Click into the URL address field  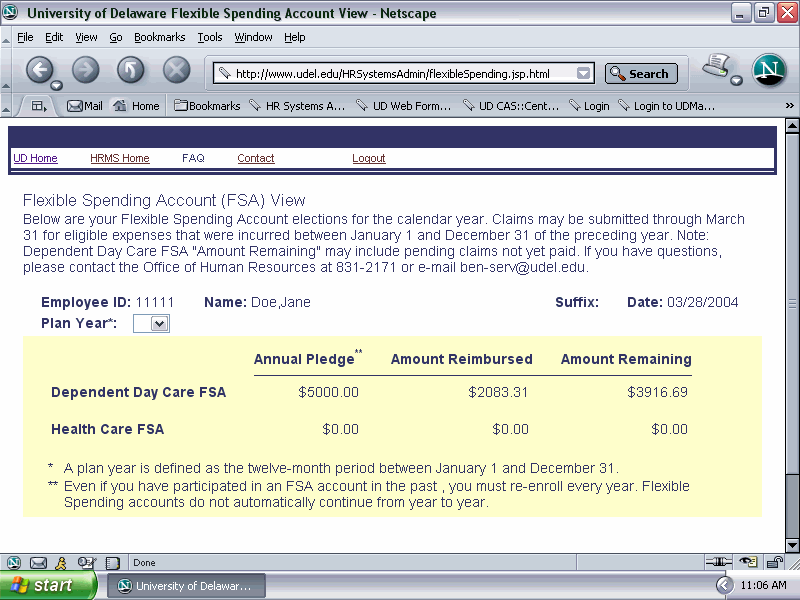point(400,74)
